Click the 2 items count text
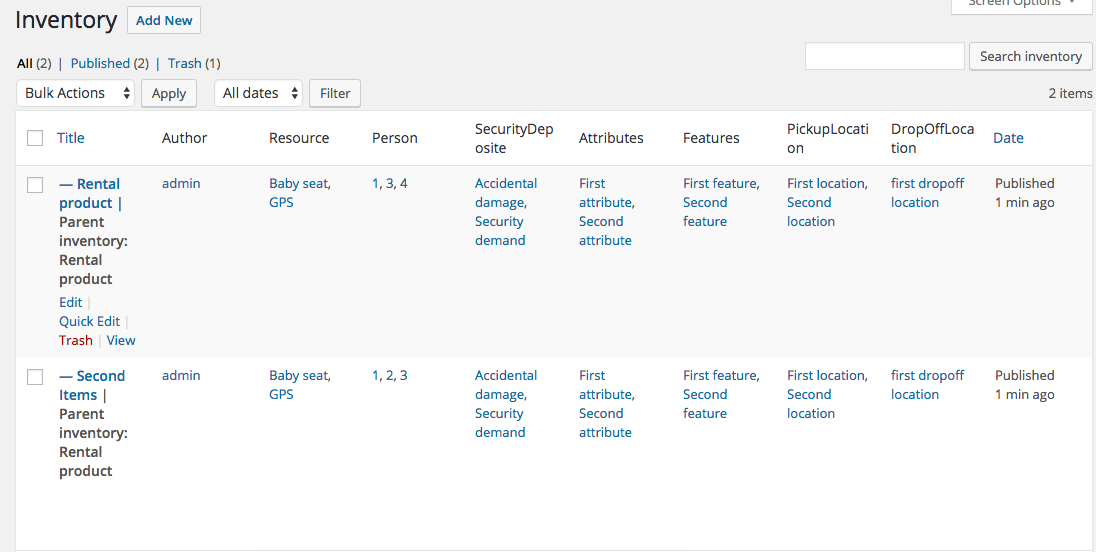 click(1070, 94)
